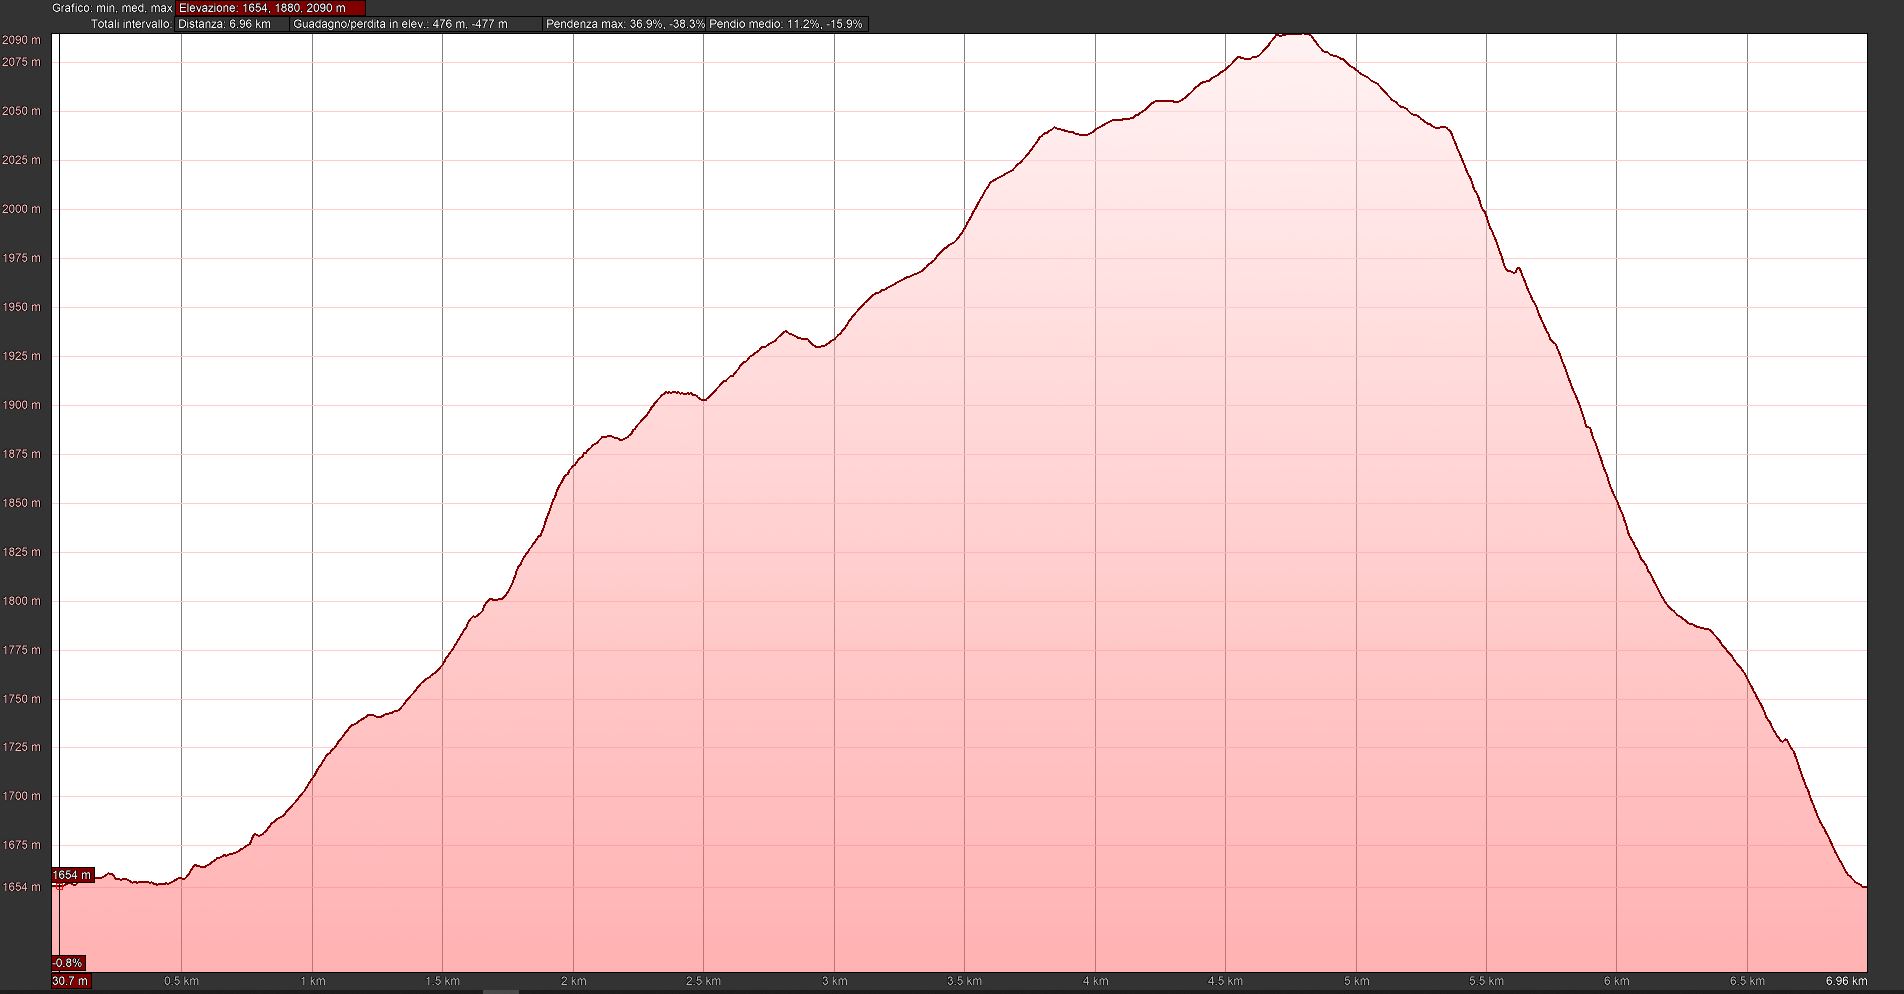This screenshot has height=994, width=1904.
Task: Click the 5 km tick on distance axis
Action: pos(1356,981)
